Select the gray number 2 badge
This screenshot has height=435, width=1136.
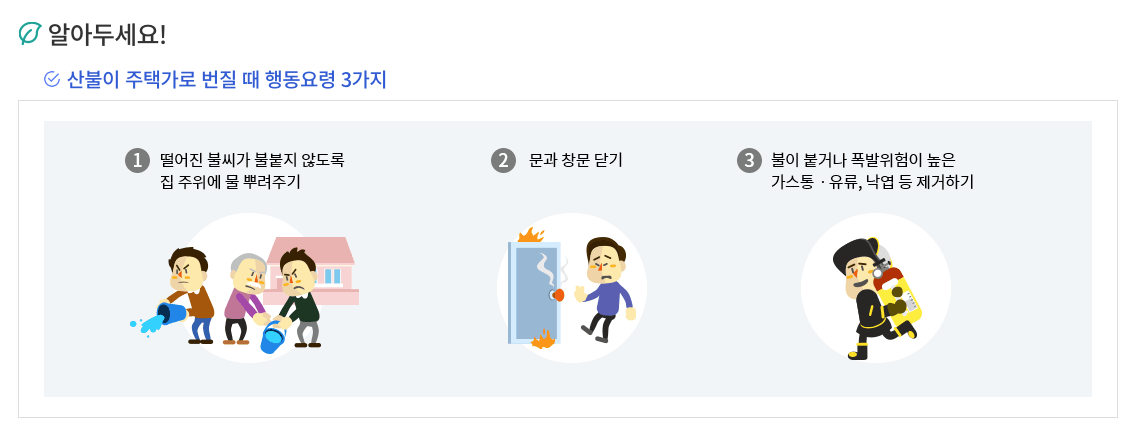[x=503, y=161]
